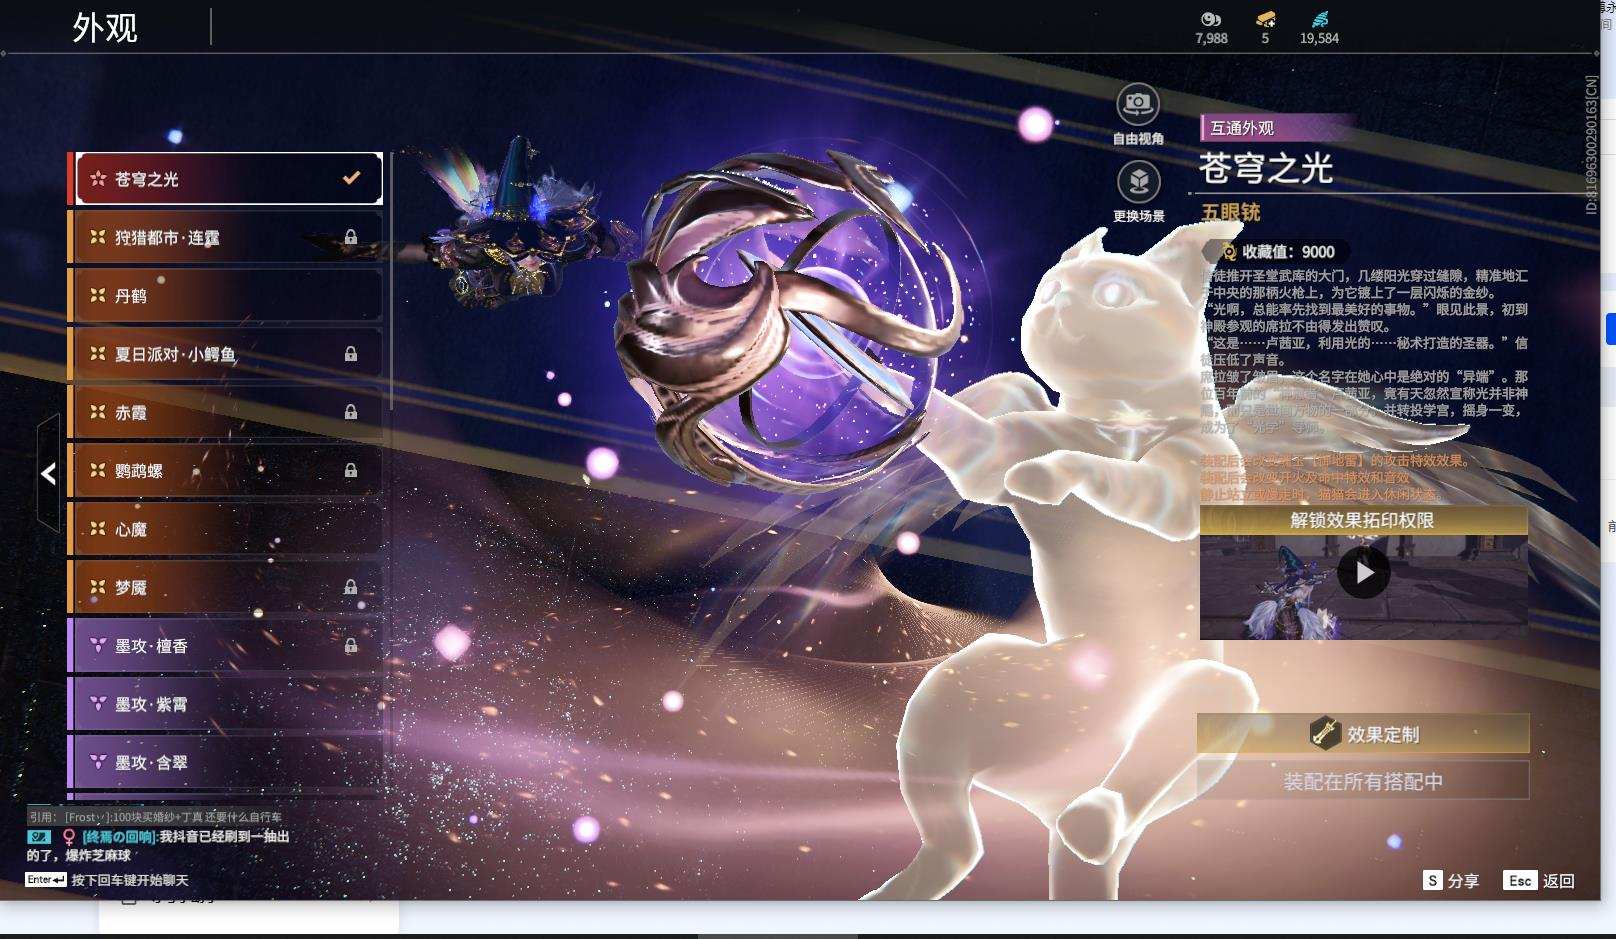
Task: Click the change scene icon (更换场景)
Action: tap(1138, 182)
